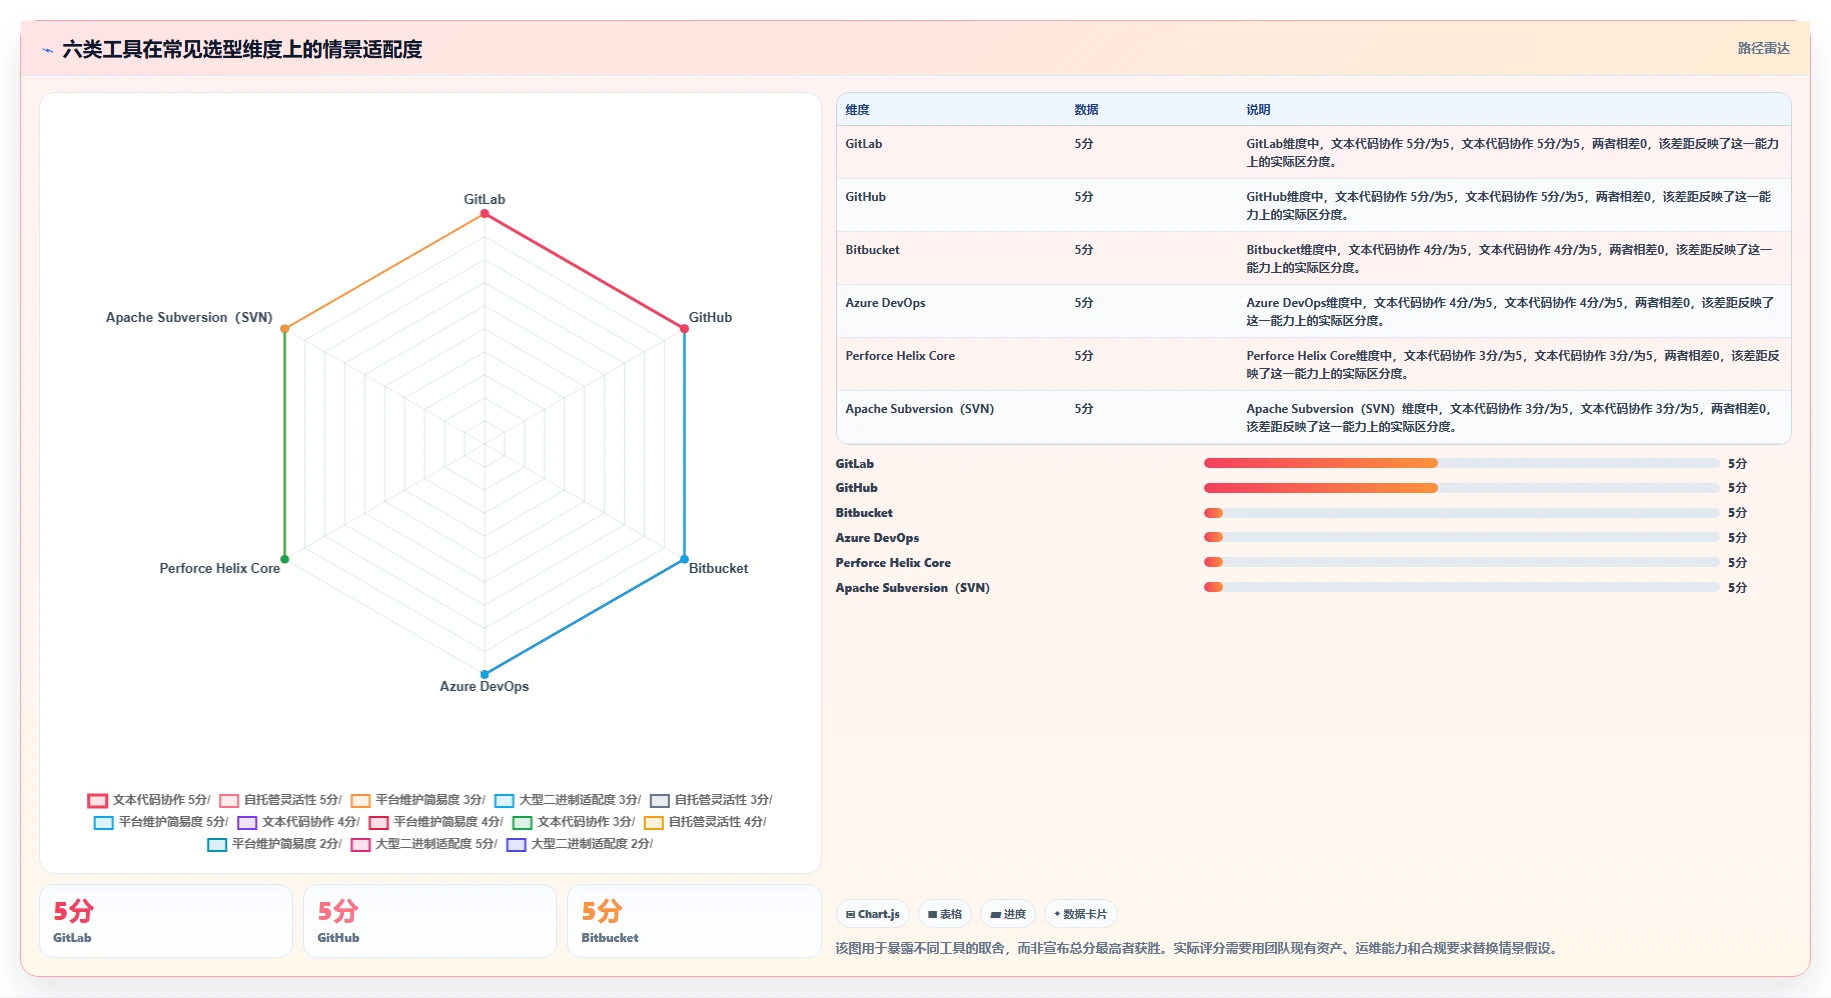This screenshot has height=998, width=1831.
Task: Toggle legend item 文本代码协作 3分
Action: [574, 822]
